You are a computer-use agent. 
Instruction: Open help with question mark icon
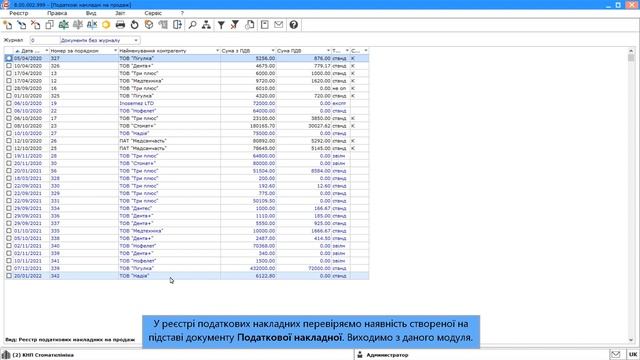pyautogui.click(x=293, y=25)
